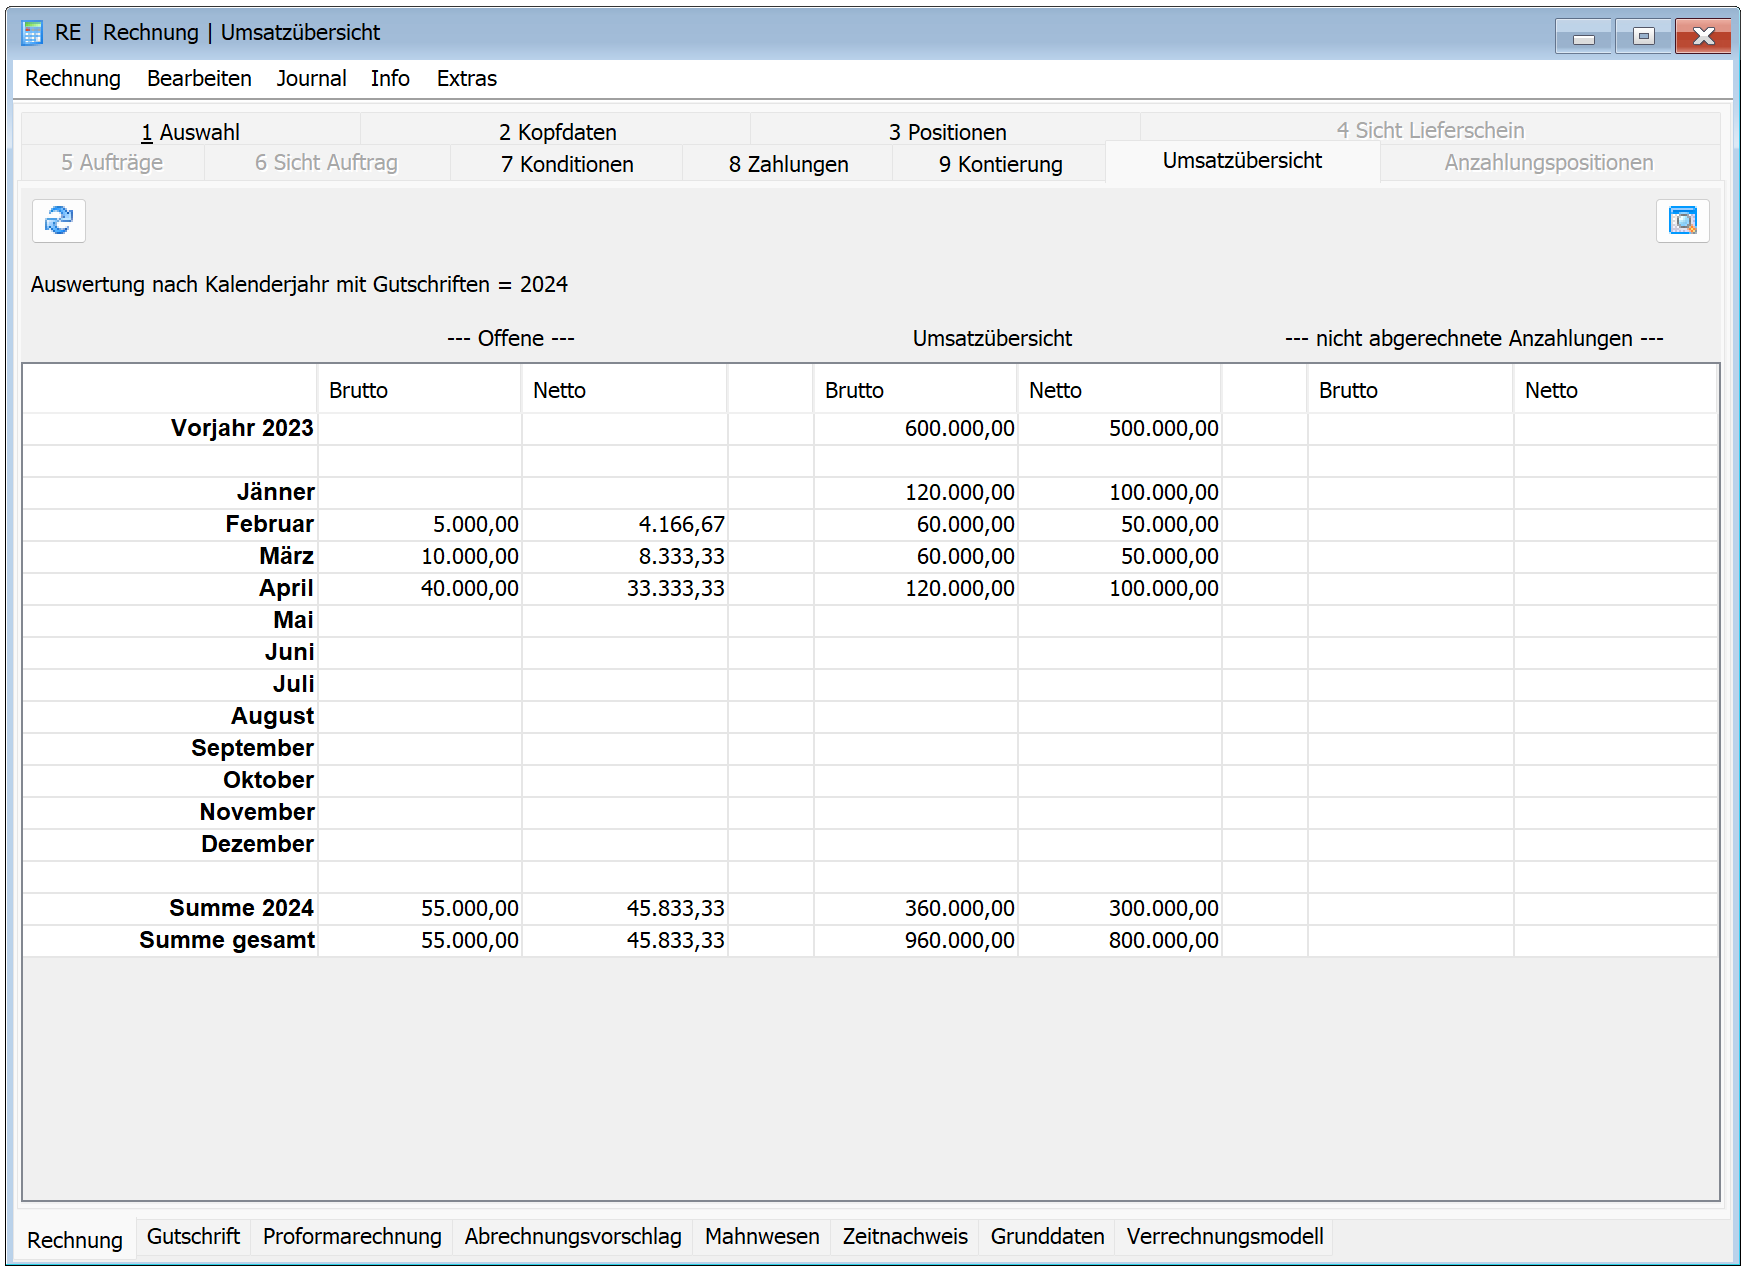Open the Proformarechnung bottom tab
The width and height of the screenshot is (1746, 1271).
click(352, 1237)
